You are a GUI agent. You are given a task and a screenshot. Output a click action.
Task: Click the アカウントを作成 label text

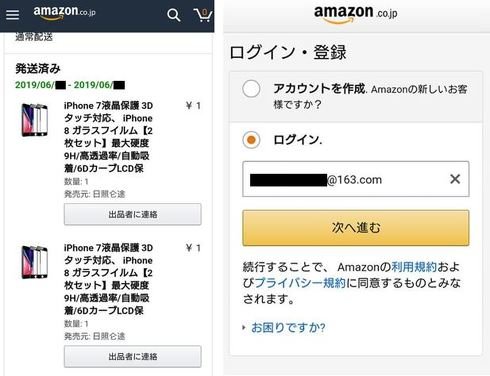[319, 89]
